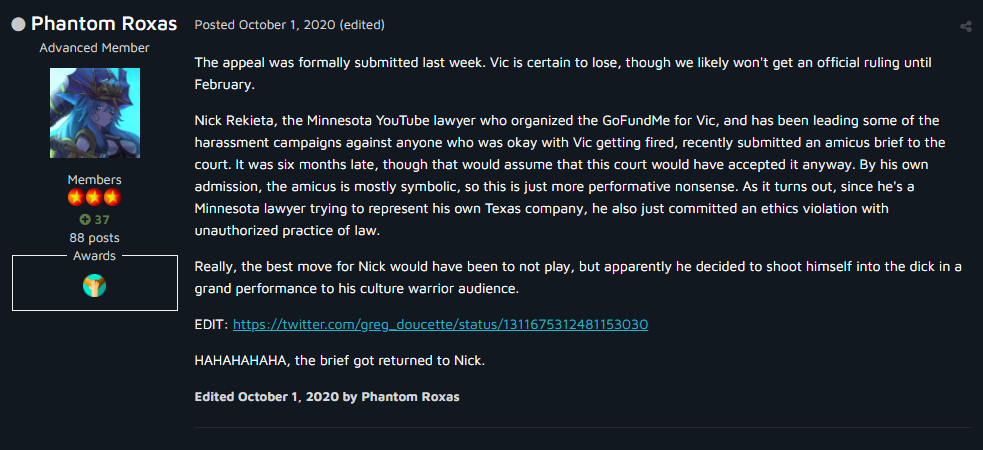Click the middle star rank icon
The height and width of the screenshot is (450, 983).
tap(95, 199)
